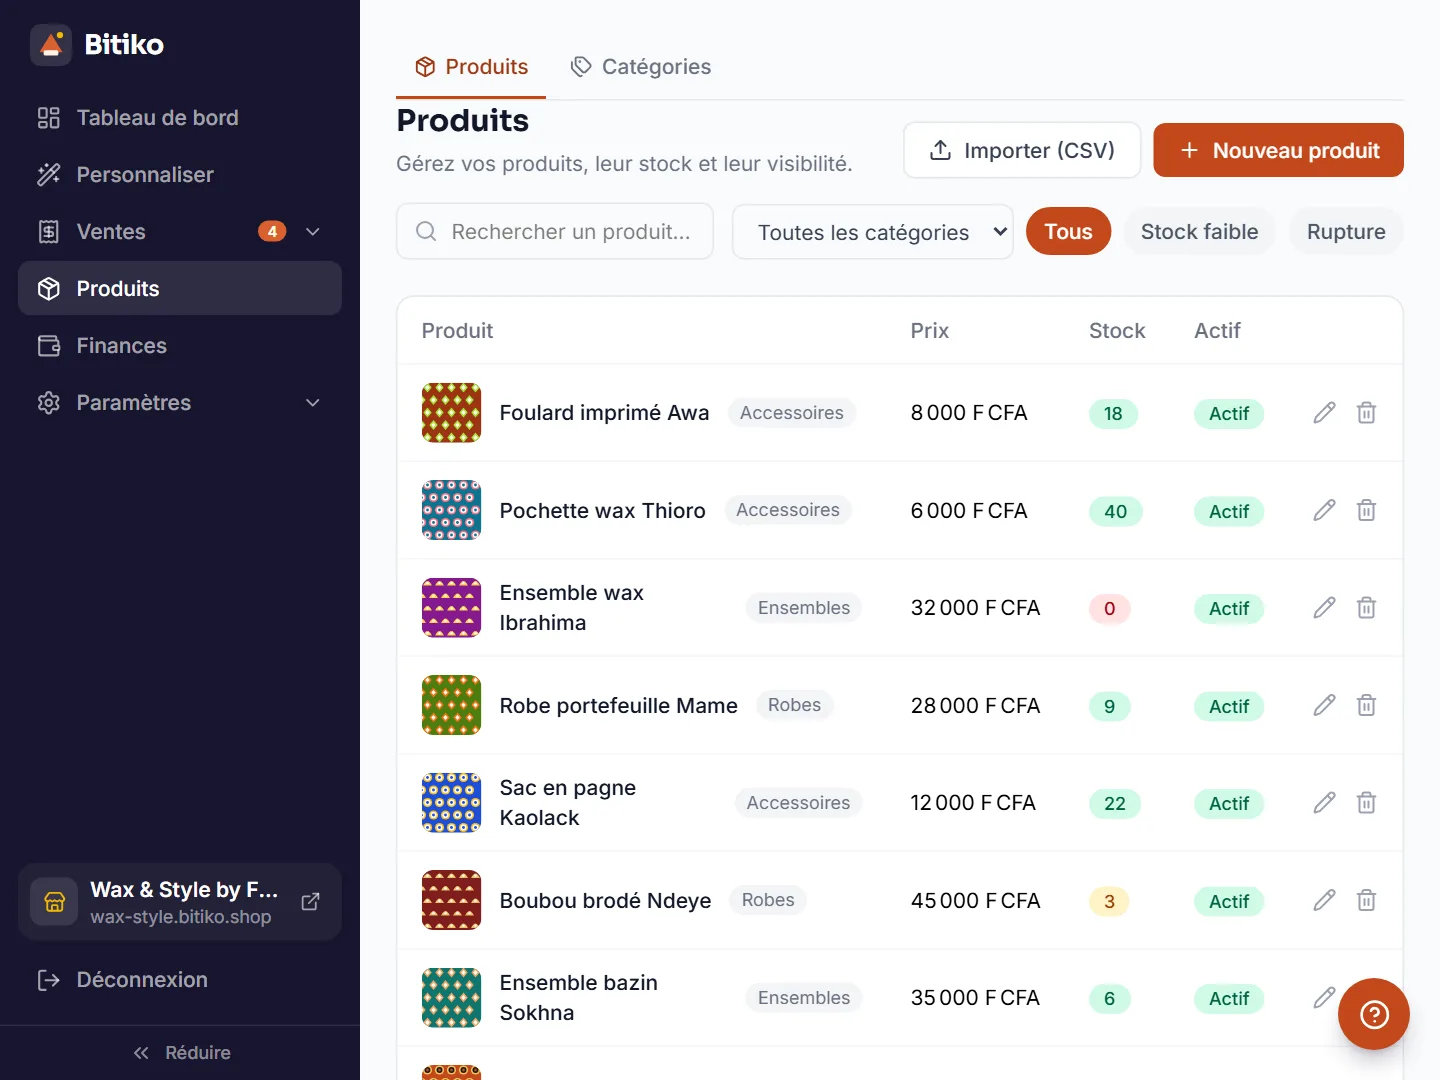Image resolution: width=1440 pixels, height=1080 pixels.
Task: Toggle Actif status for Sac en pagne Kaolack
Action: [x=1229, y=804]
